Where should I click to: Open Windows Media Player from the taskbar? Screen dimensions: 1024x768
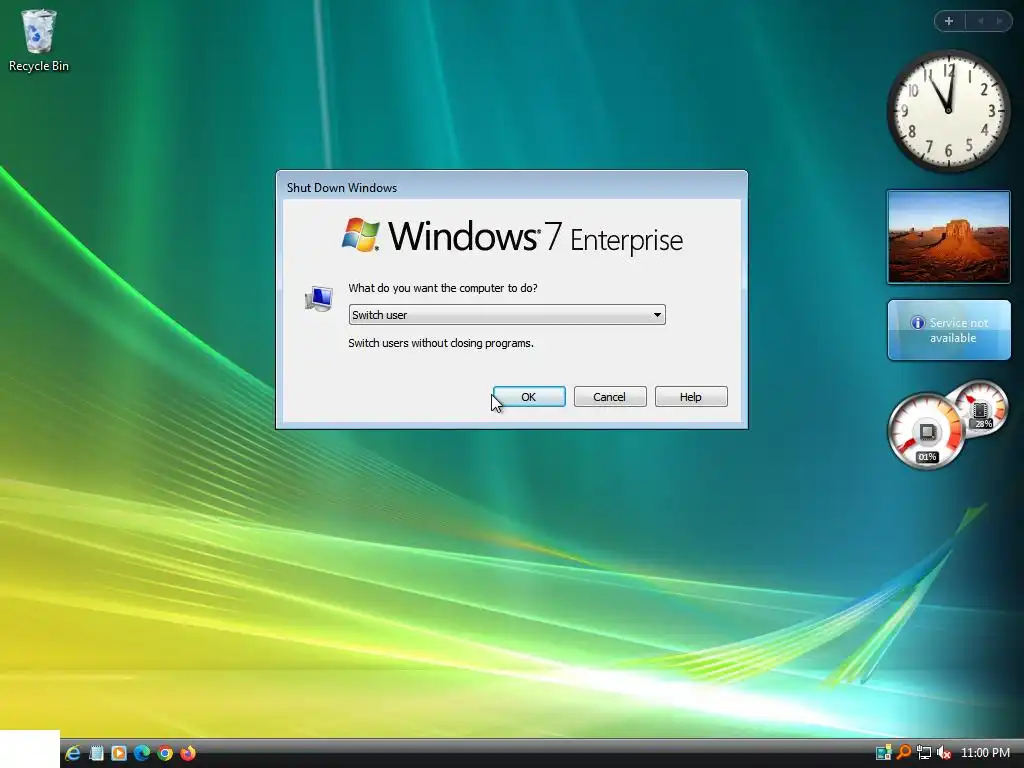click(119, 753)
